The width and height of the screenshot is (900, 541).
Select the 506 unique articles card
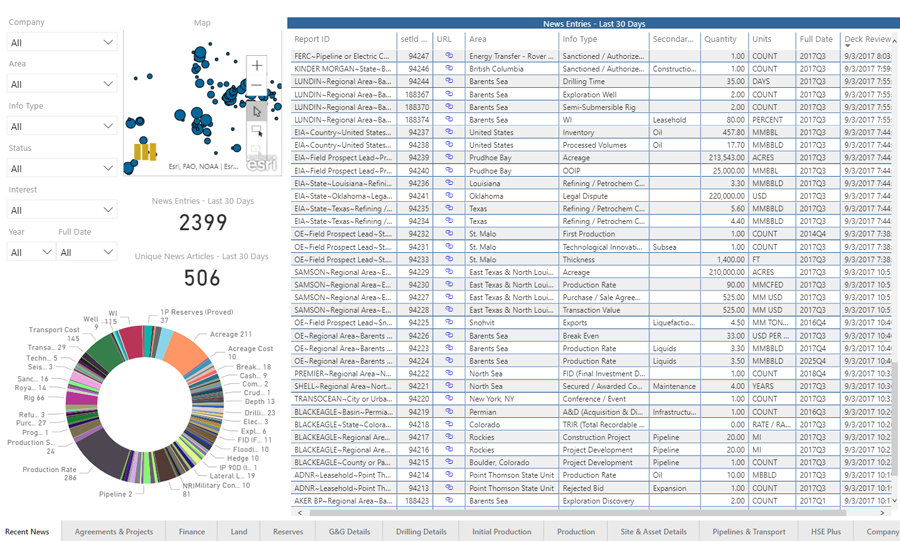[x=201, y=278]
